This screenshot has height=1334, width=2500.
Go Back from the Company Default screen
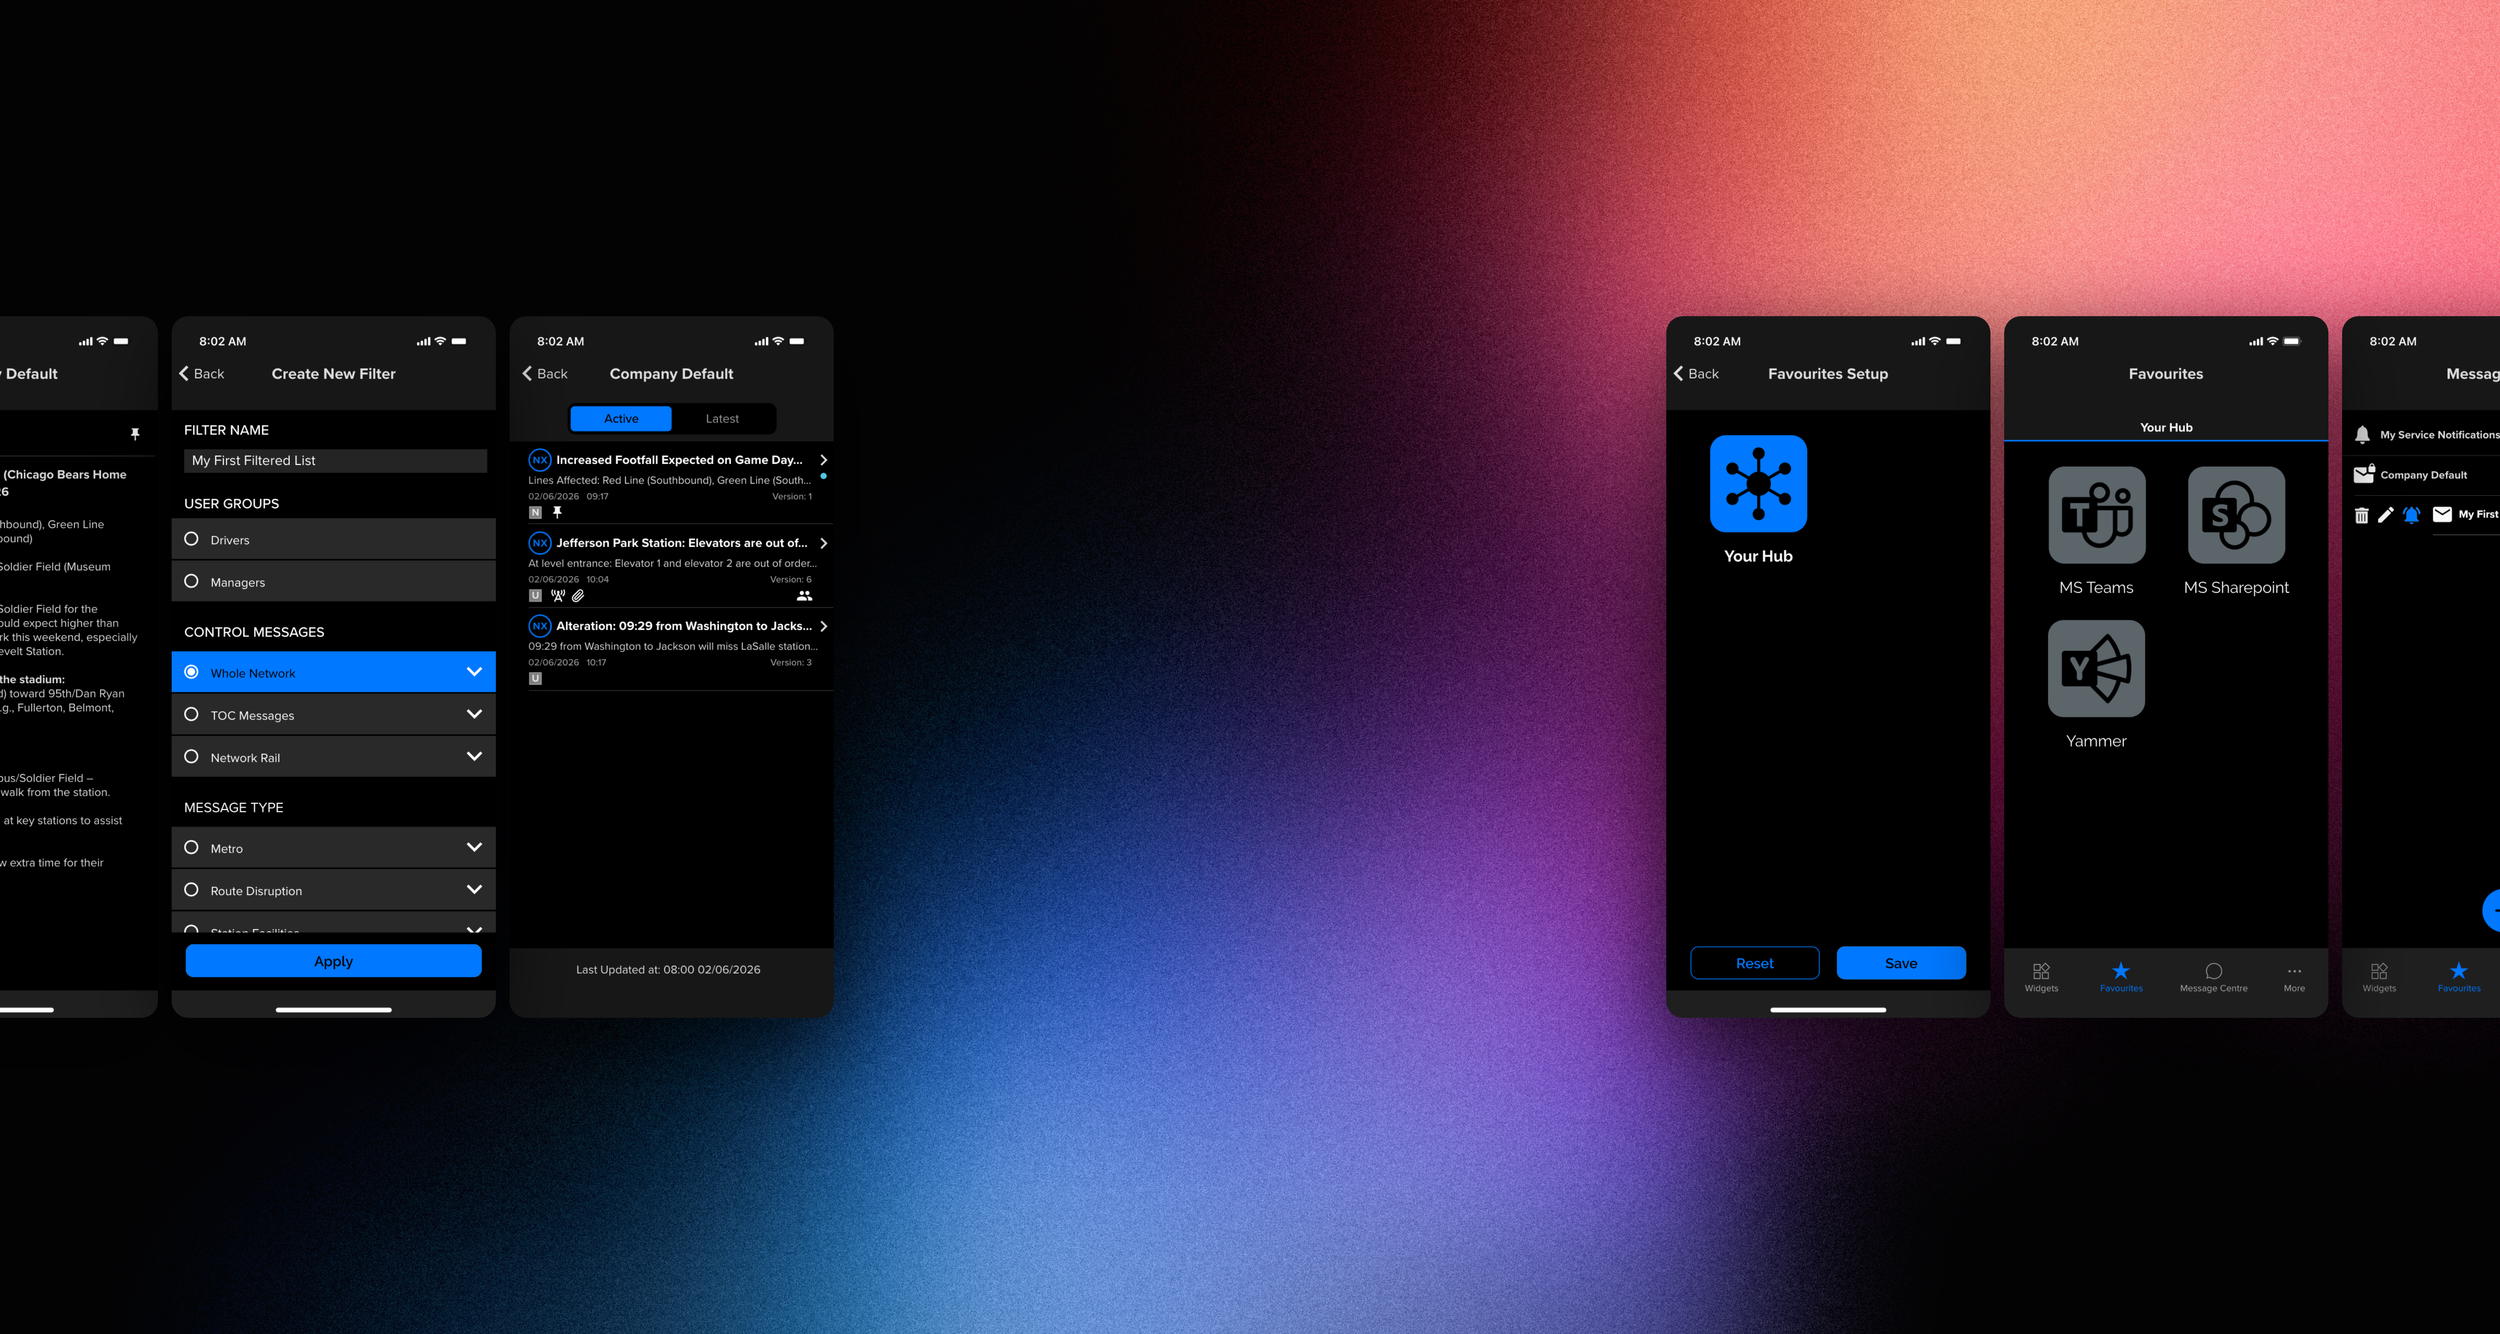pos(545,374)
